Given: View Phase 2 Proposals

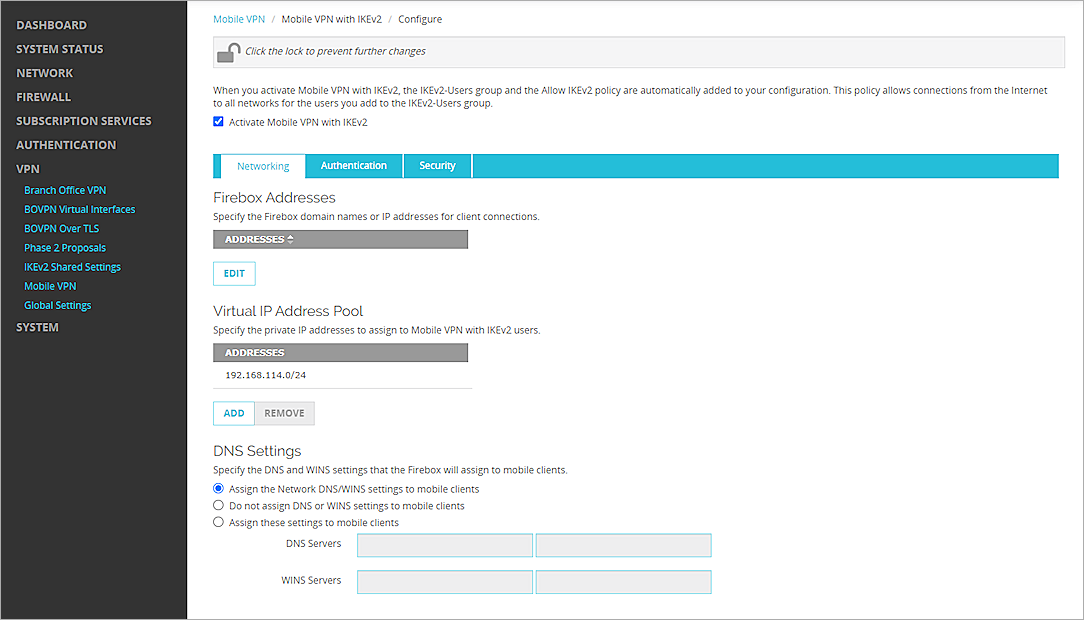Looking at the screenshot, I should [x=64, y=247].
